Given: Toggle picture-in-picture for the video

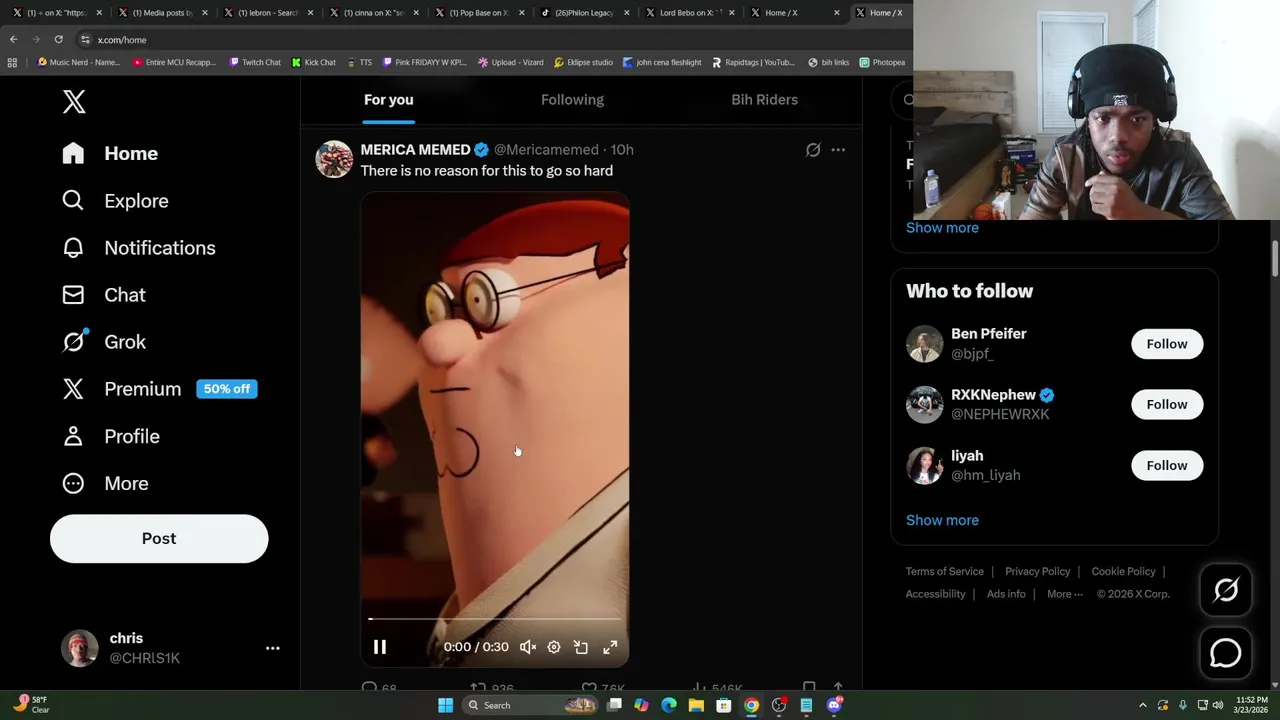Looking at the screenshot, I should point(581,647).
